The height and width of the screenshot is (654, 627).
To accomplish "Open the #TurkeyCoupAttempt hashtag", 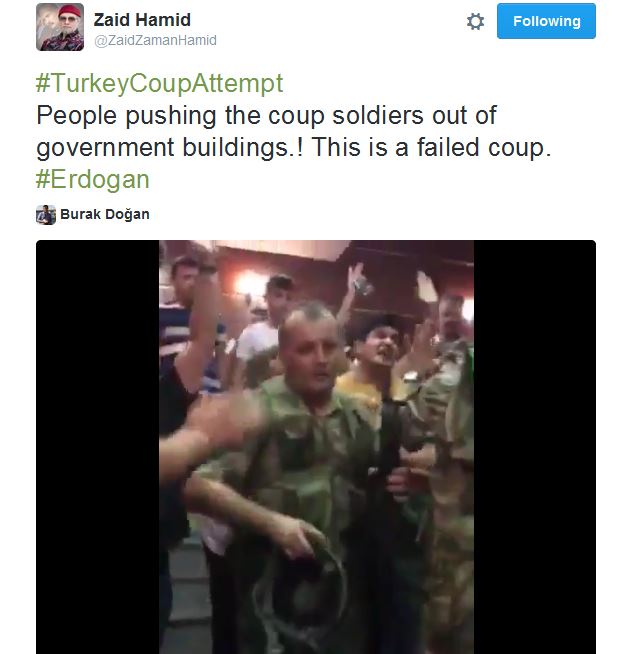I will (159, 83).
